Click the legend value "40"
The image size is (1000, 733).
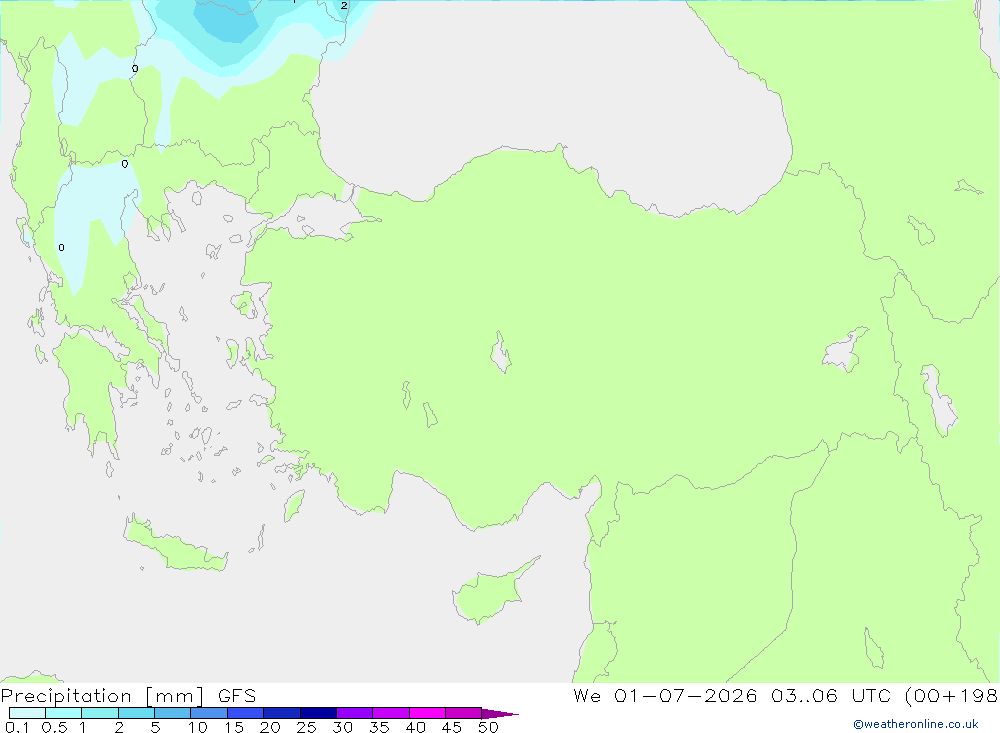coord(415,727)
